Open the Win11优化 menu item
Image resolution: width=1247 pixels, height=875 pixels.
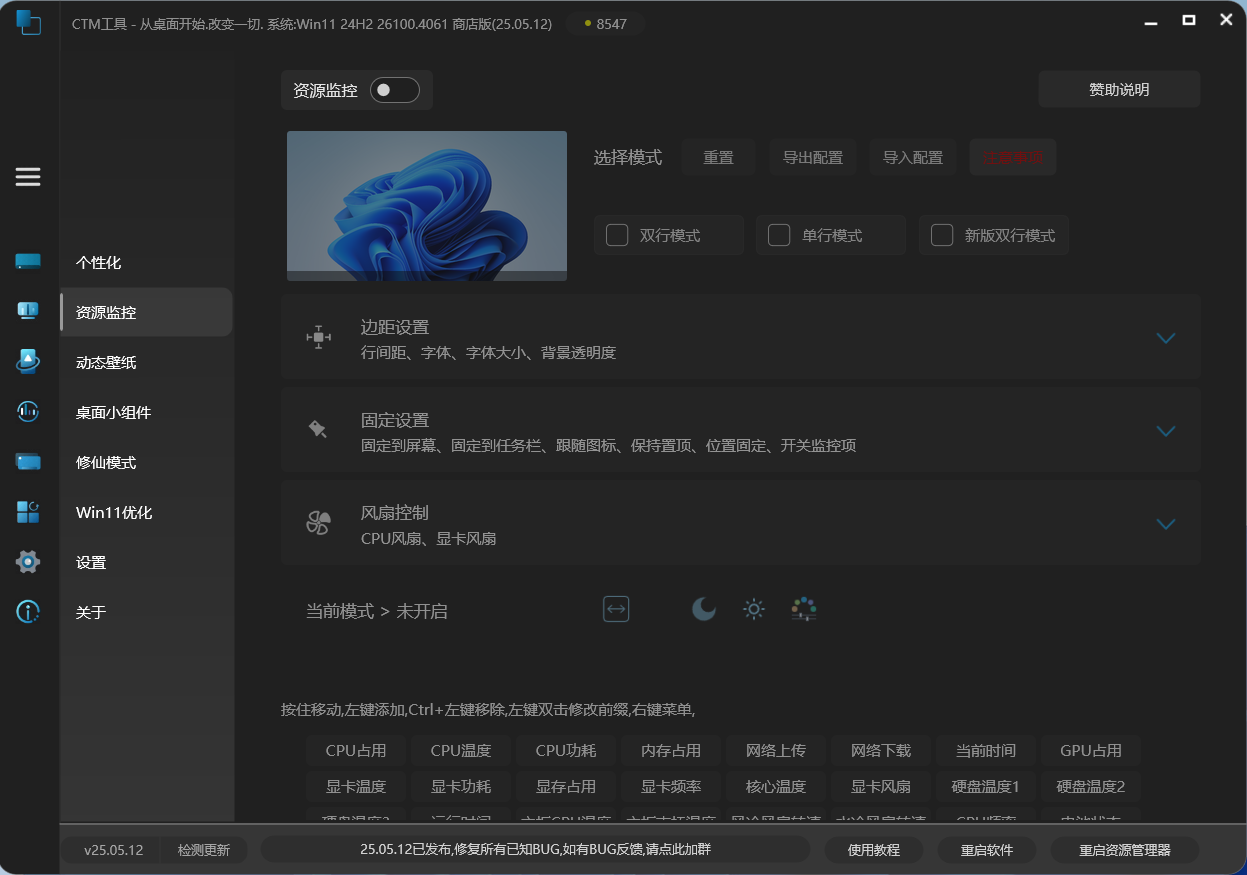pyautogui.click(x=146, y=512)
